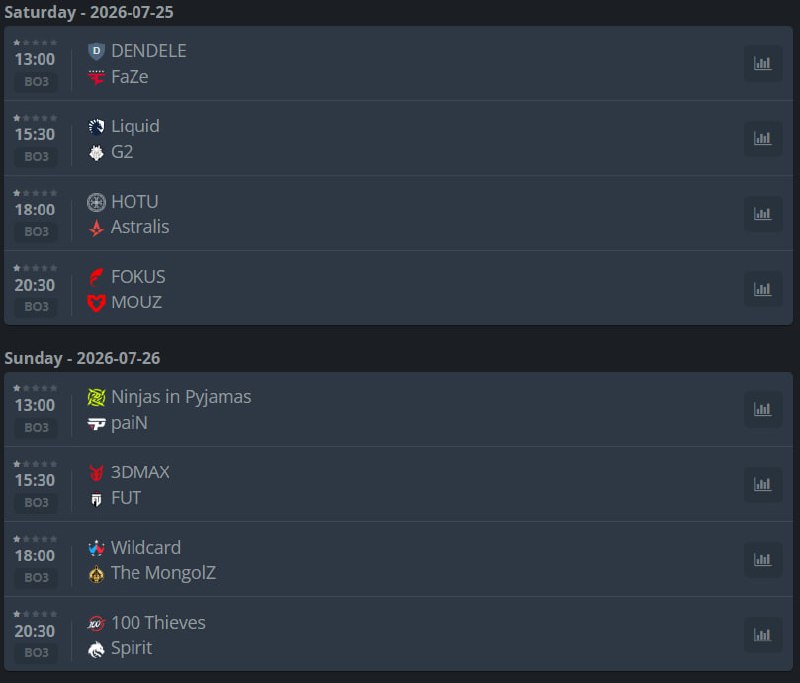The width and height of the screenshot is (800, 683).
Task: Click the FaZe team logo
Action: pos(96,77)
